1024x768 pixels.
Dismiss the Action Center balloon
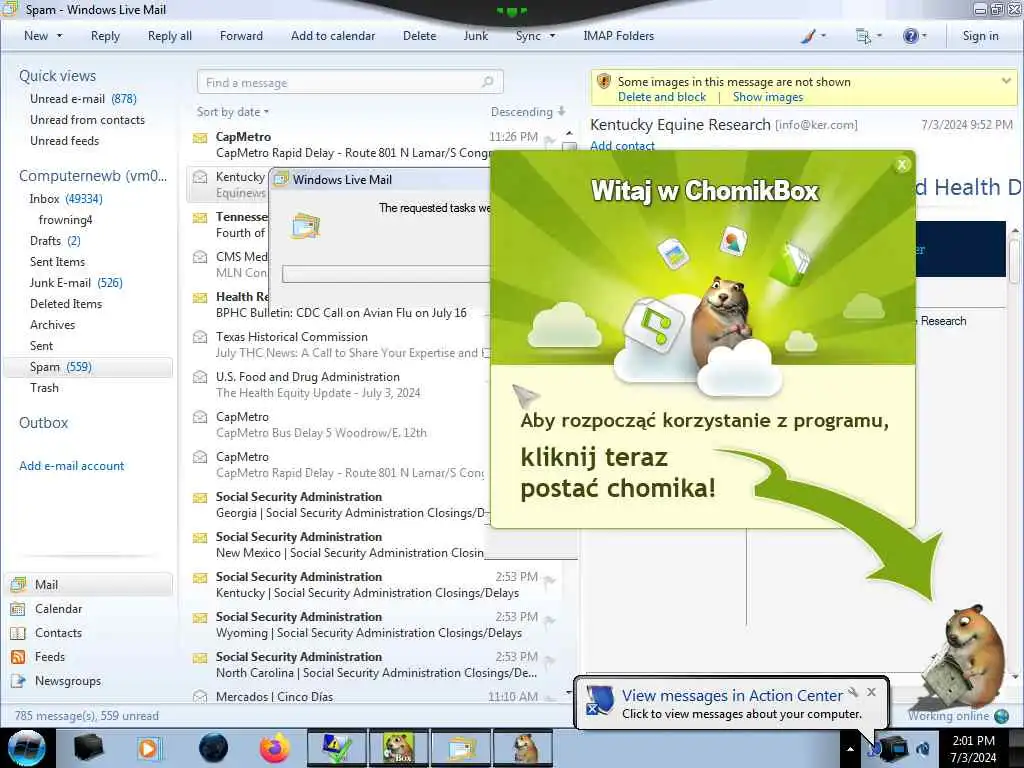871,692
